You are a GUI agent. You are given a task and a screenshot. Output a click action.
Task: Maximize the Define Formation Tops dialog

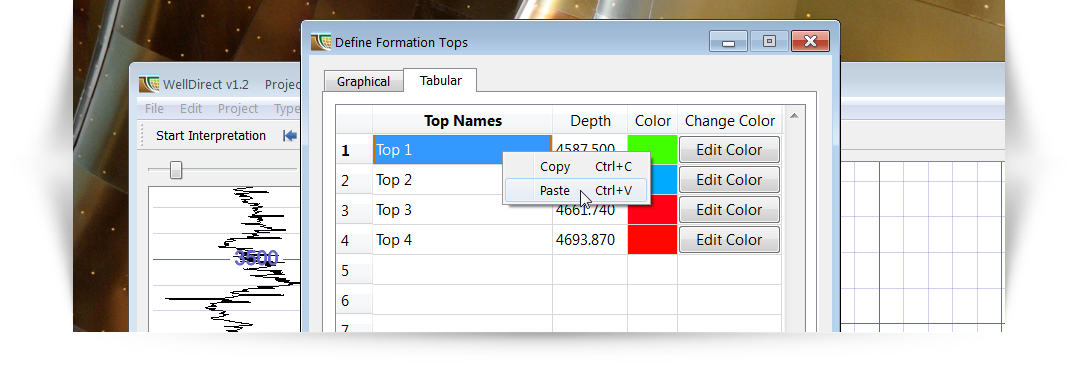coord(769,41)
